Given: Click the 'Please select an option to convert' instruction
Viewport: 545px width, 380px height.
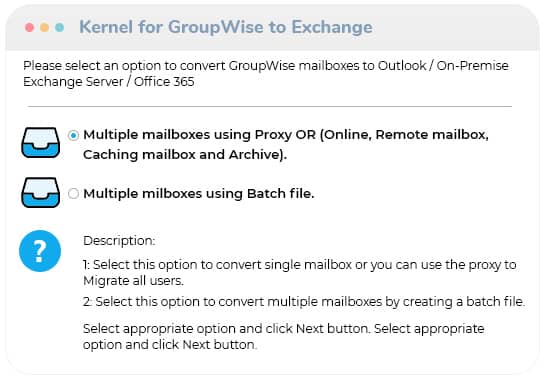Looking at the screenshot, I should pyautogui.click(x=266, y=73).
